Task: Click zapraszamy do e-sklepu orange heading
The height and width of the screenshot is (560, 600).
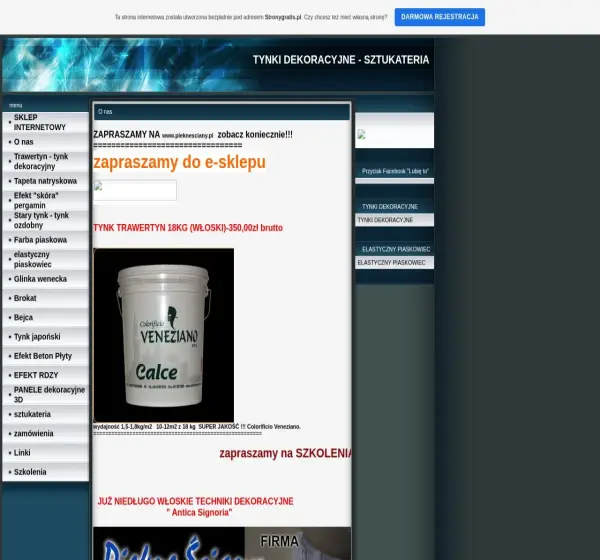Action: [179, 162]
